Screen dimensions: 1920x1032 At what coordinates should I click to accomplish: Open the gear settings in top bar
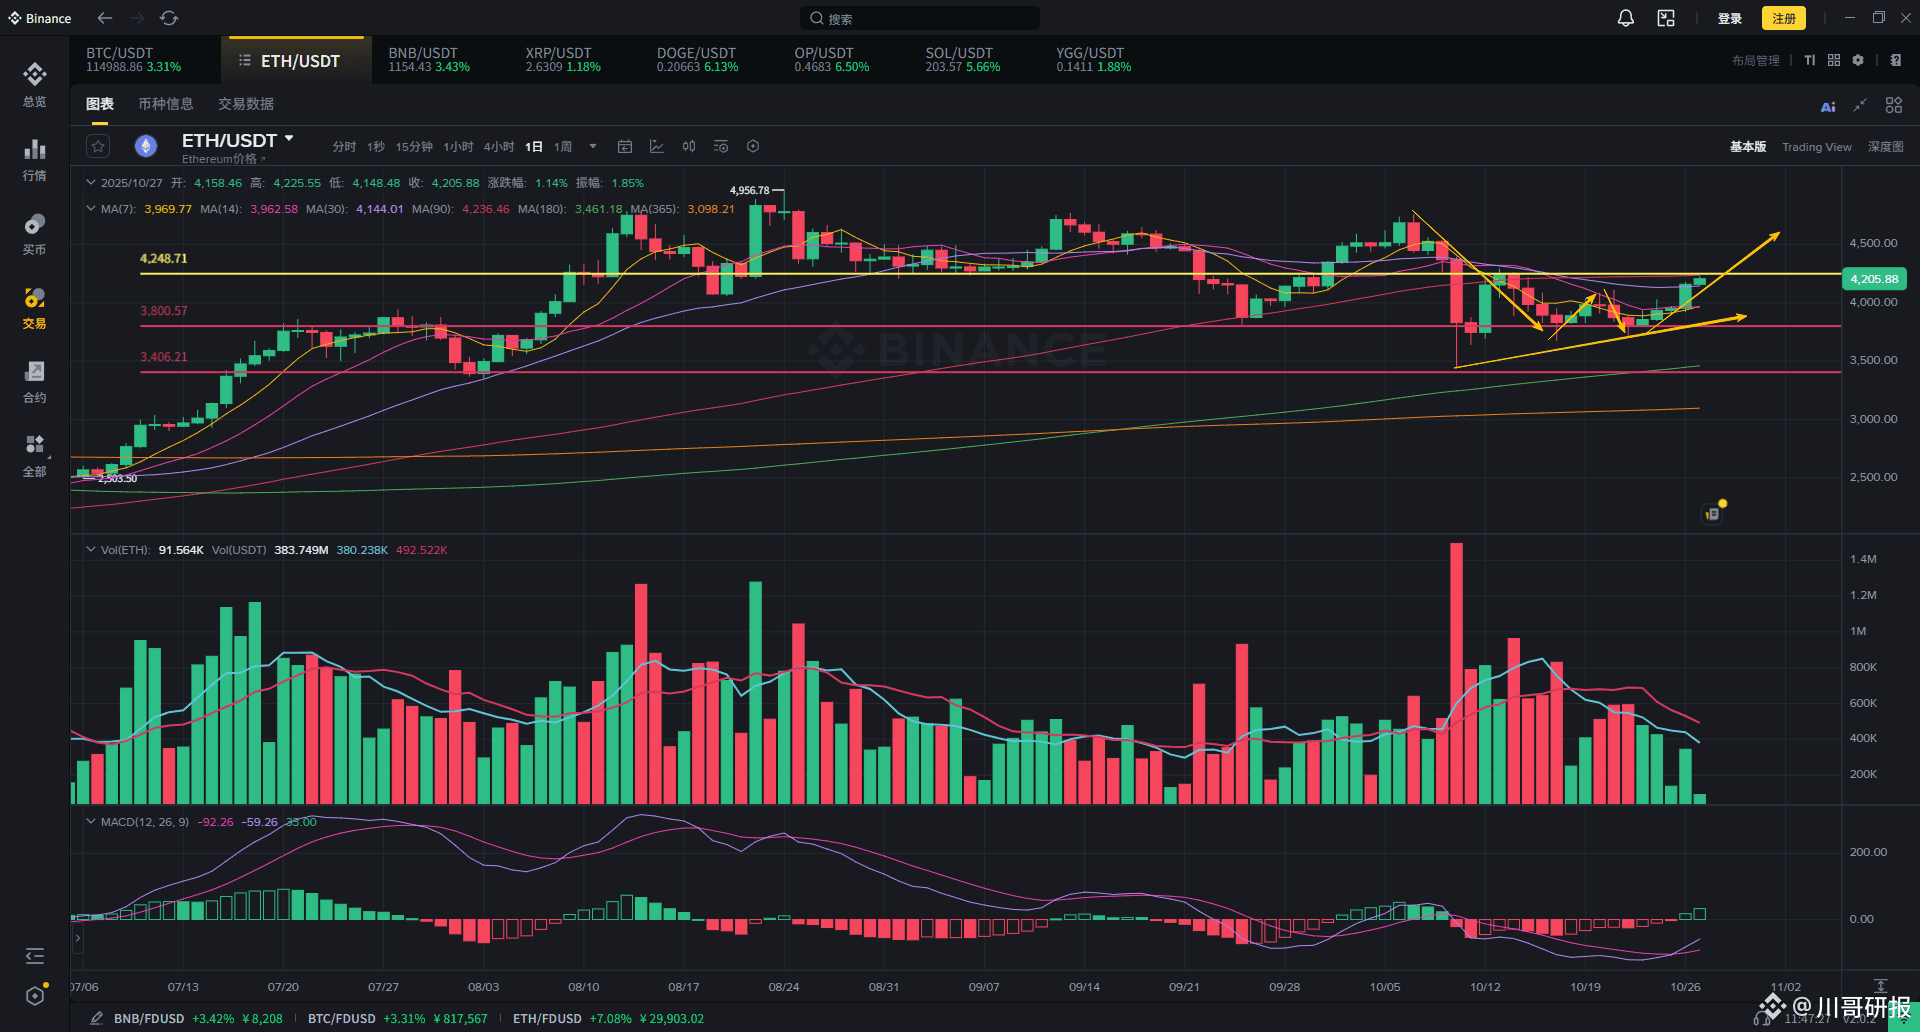point(1858,60)
